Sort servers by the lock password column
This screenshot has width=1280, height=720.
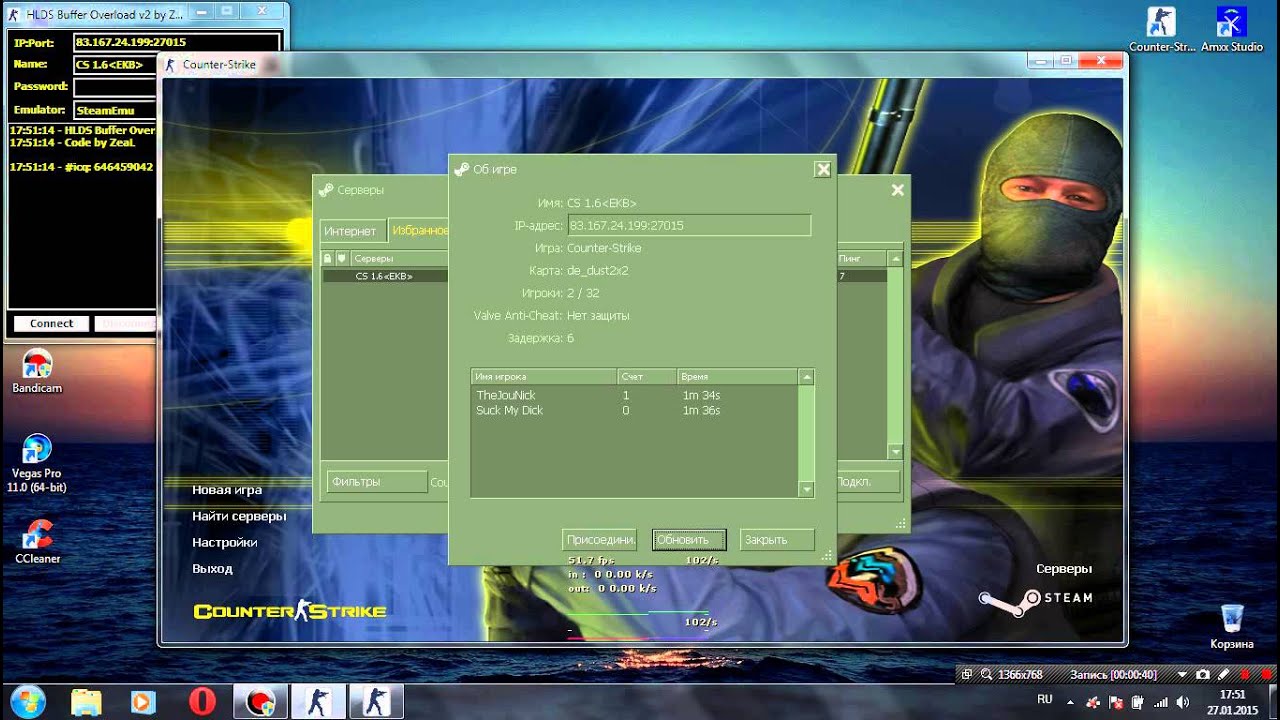point(328,258)
